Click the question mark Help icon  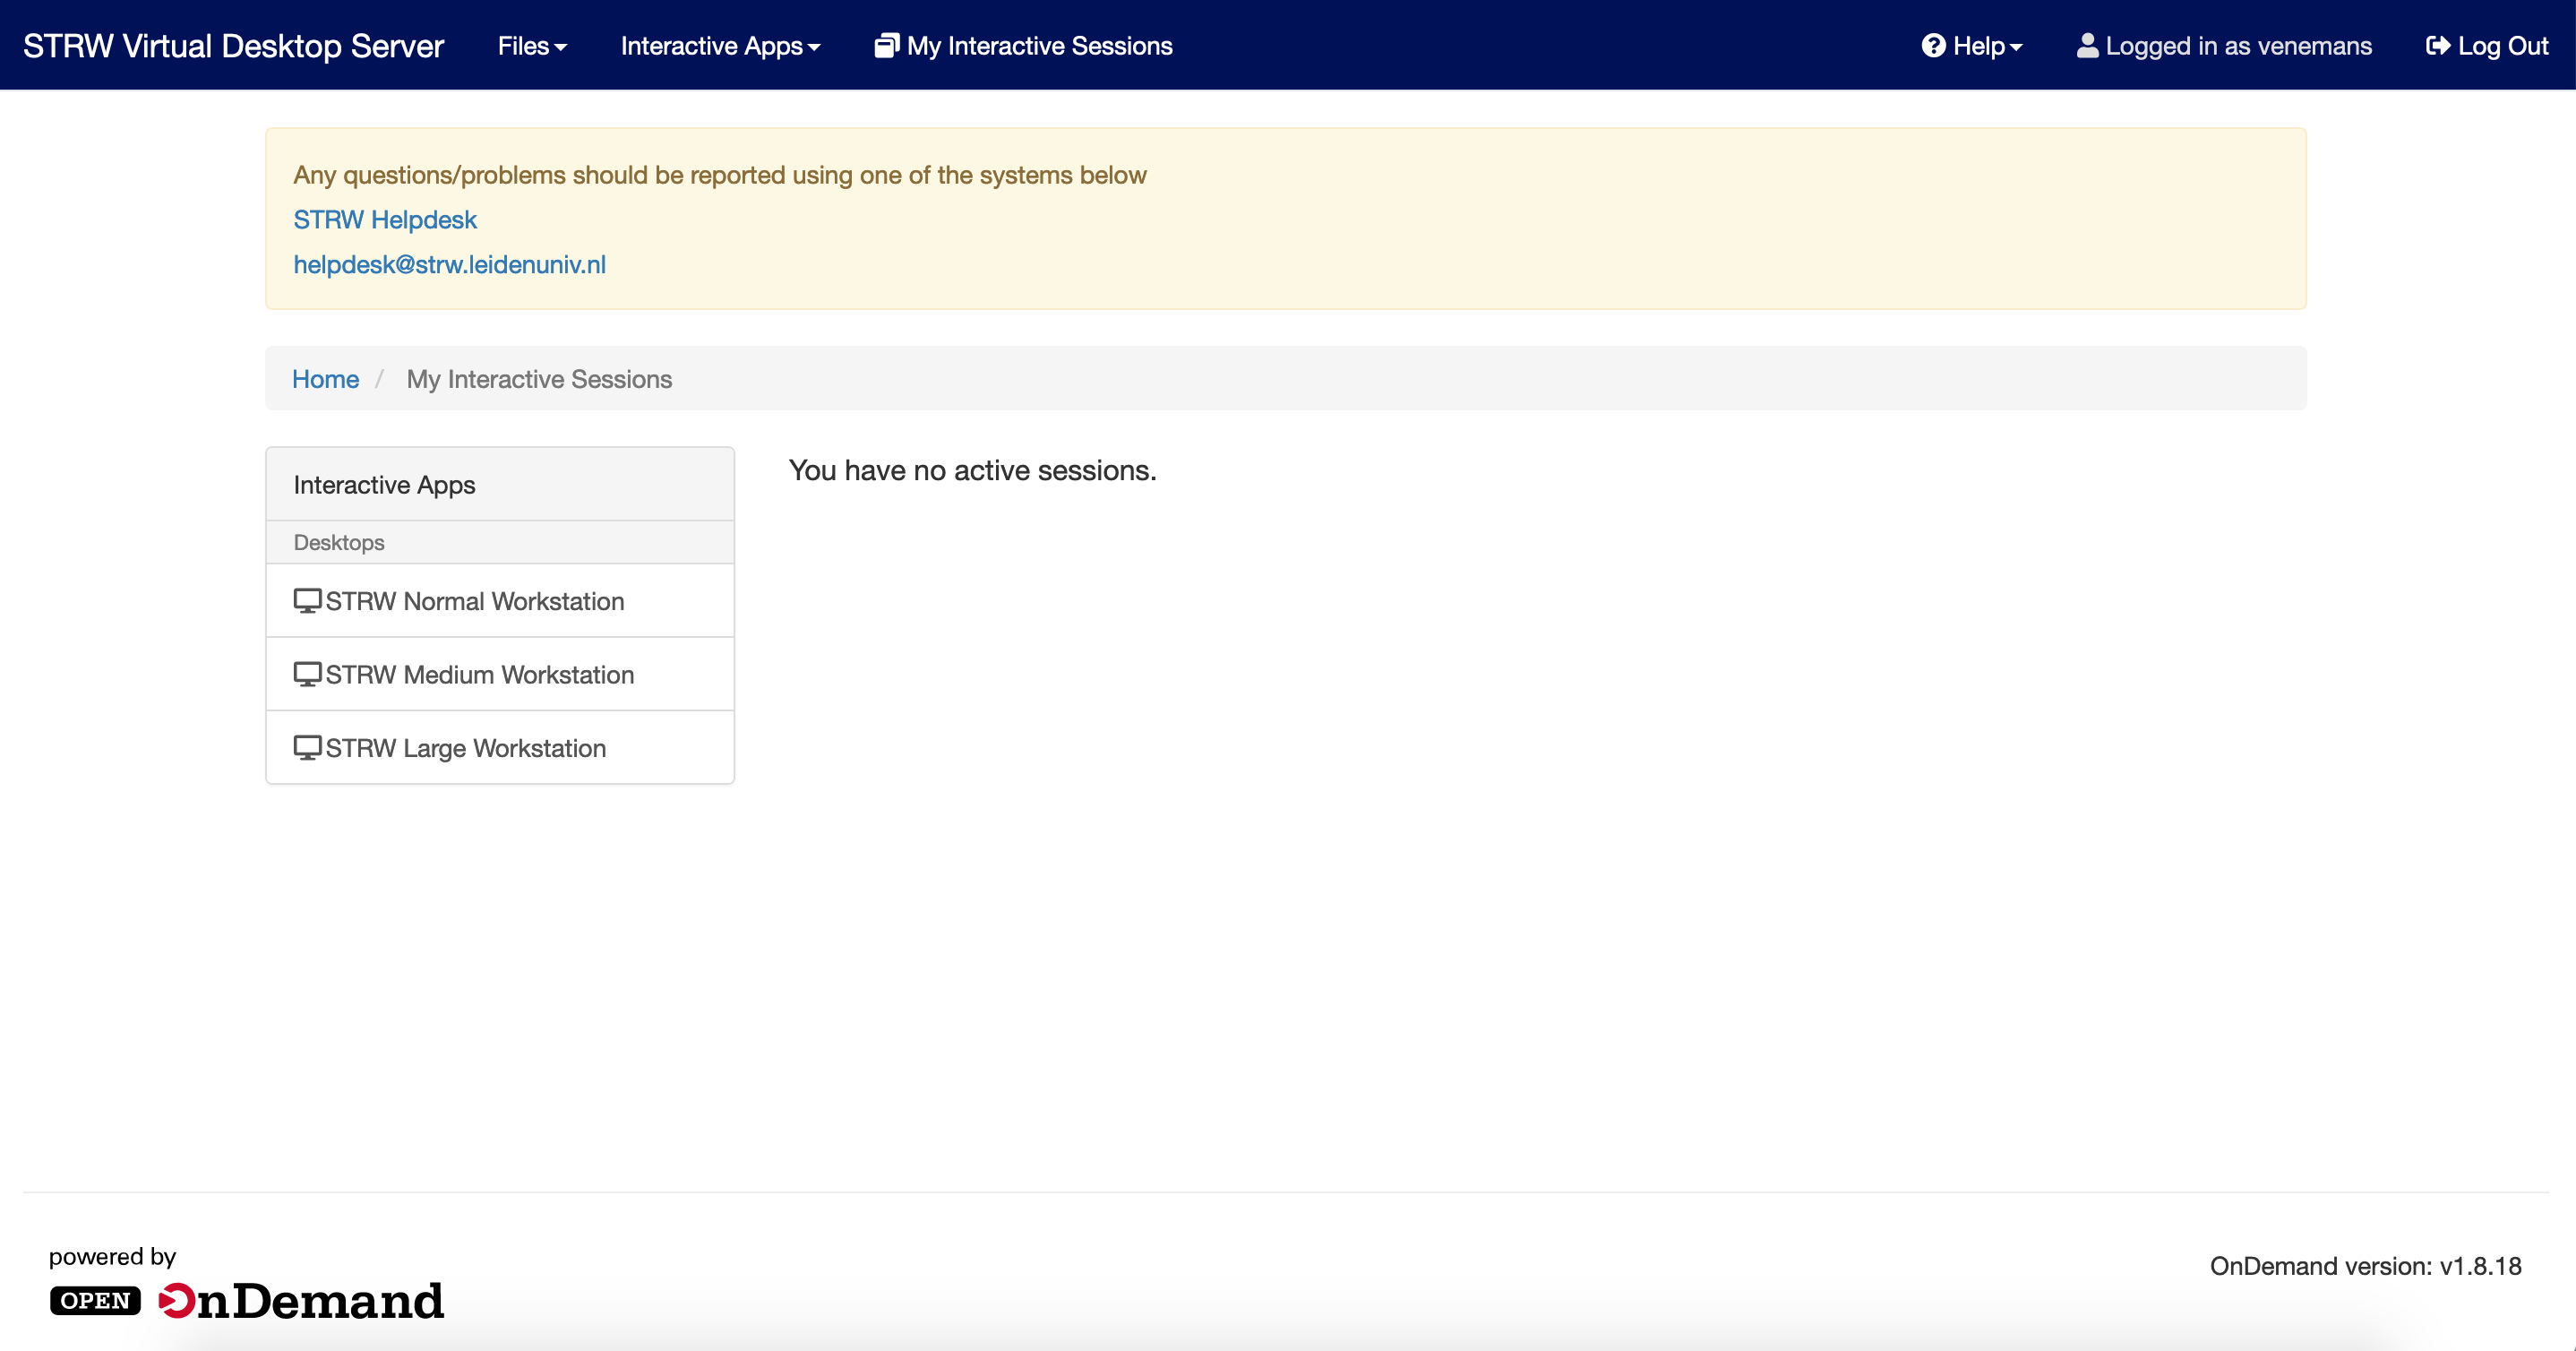point(1933,46)
